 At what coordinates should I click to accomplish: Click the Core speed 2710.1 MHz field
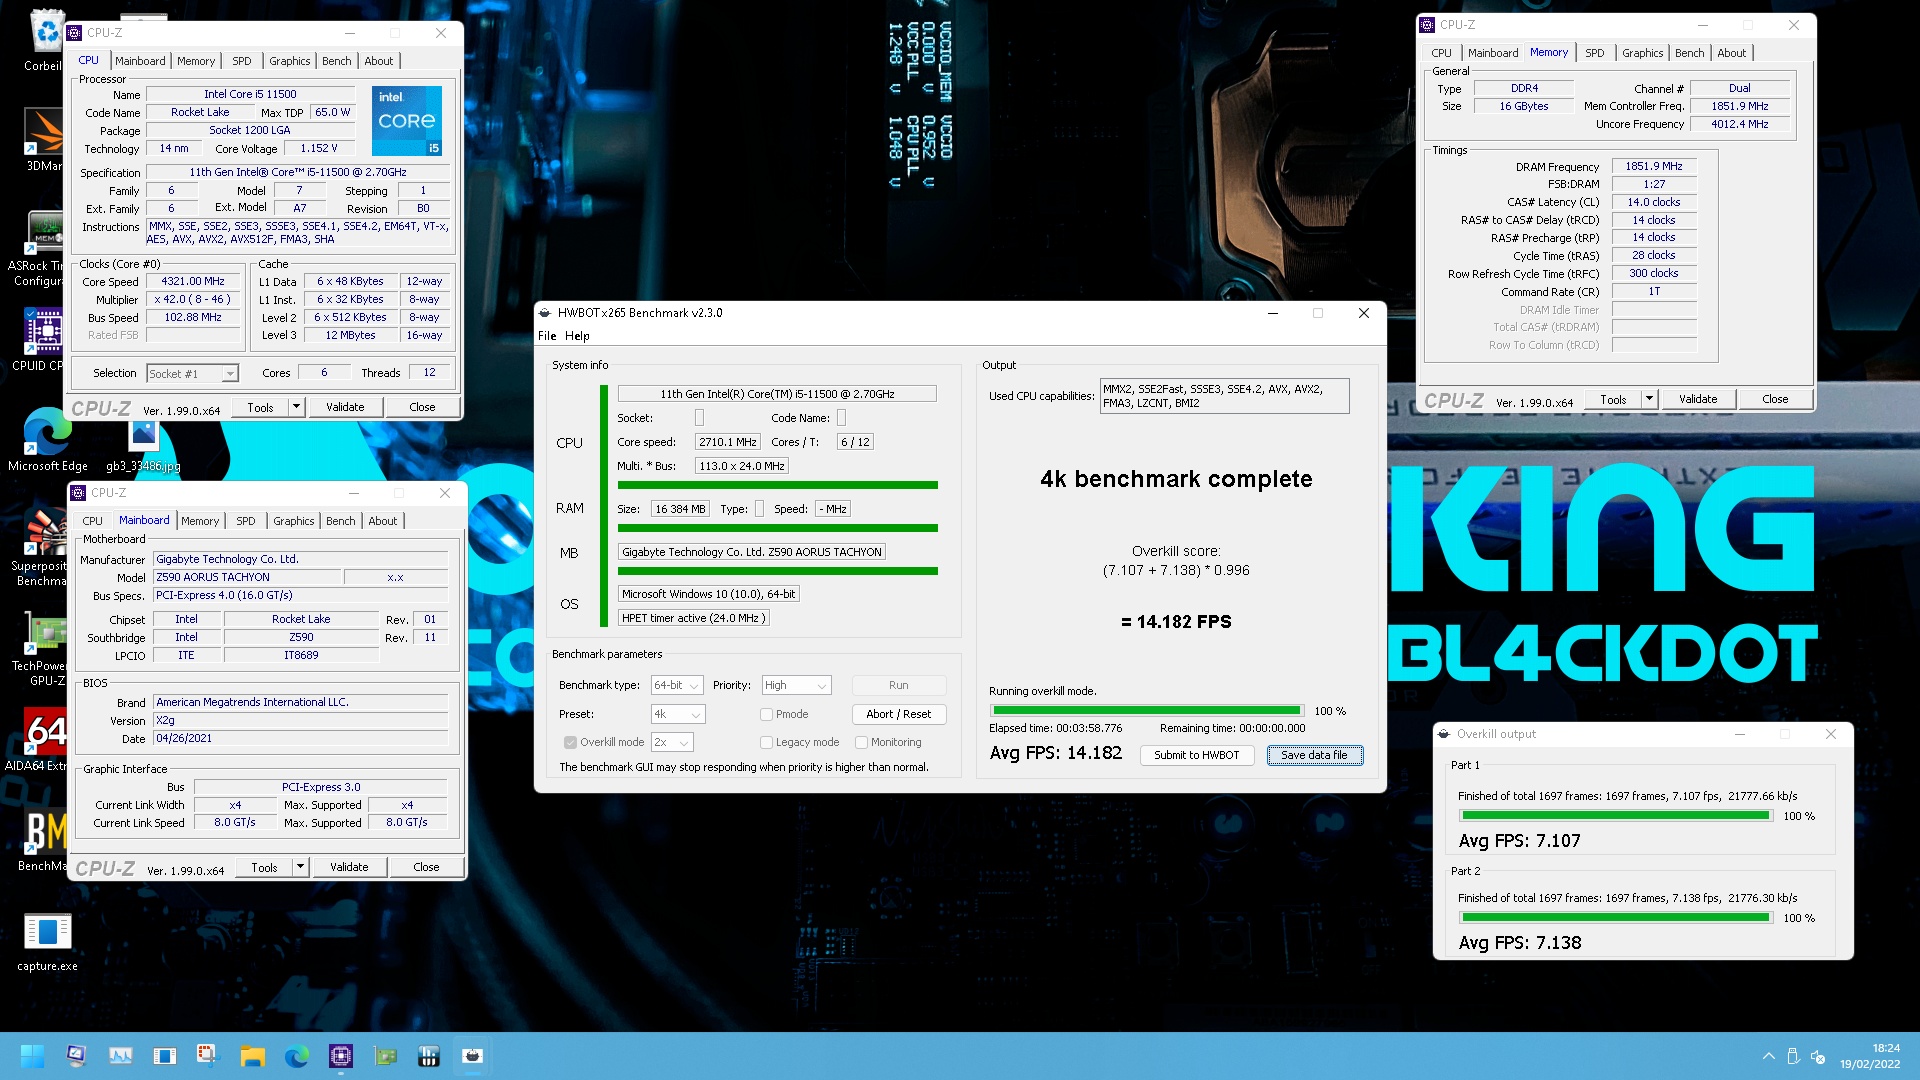[727, 442]
